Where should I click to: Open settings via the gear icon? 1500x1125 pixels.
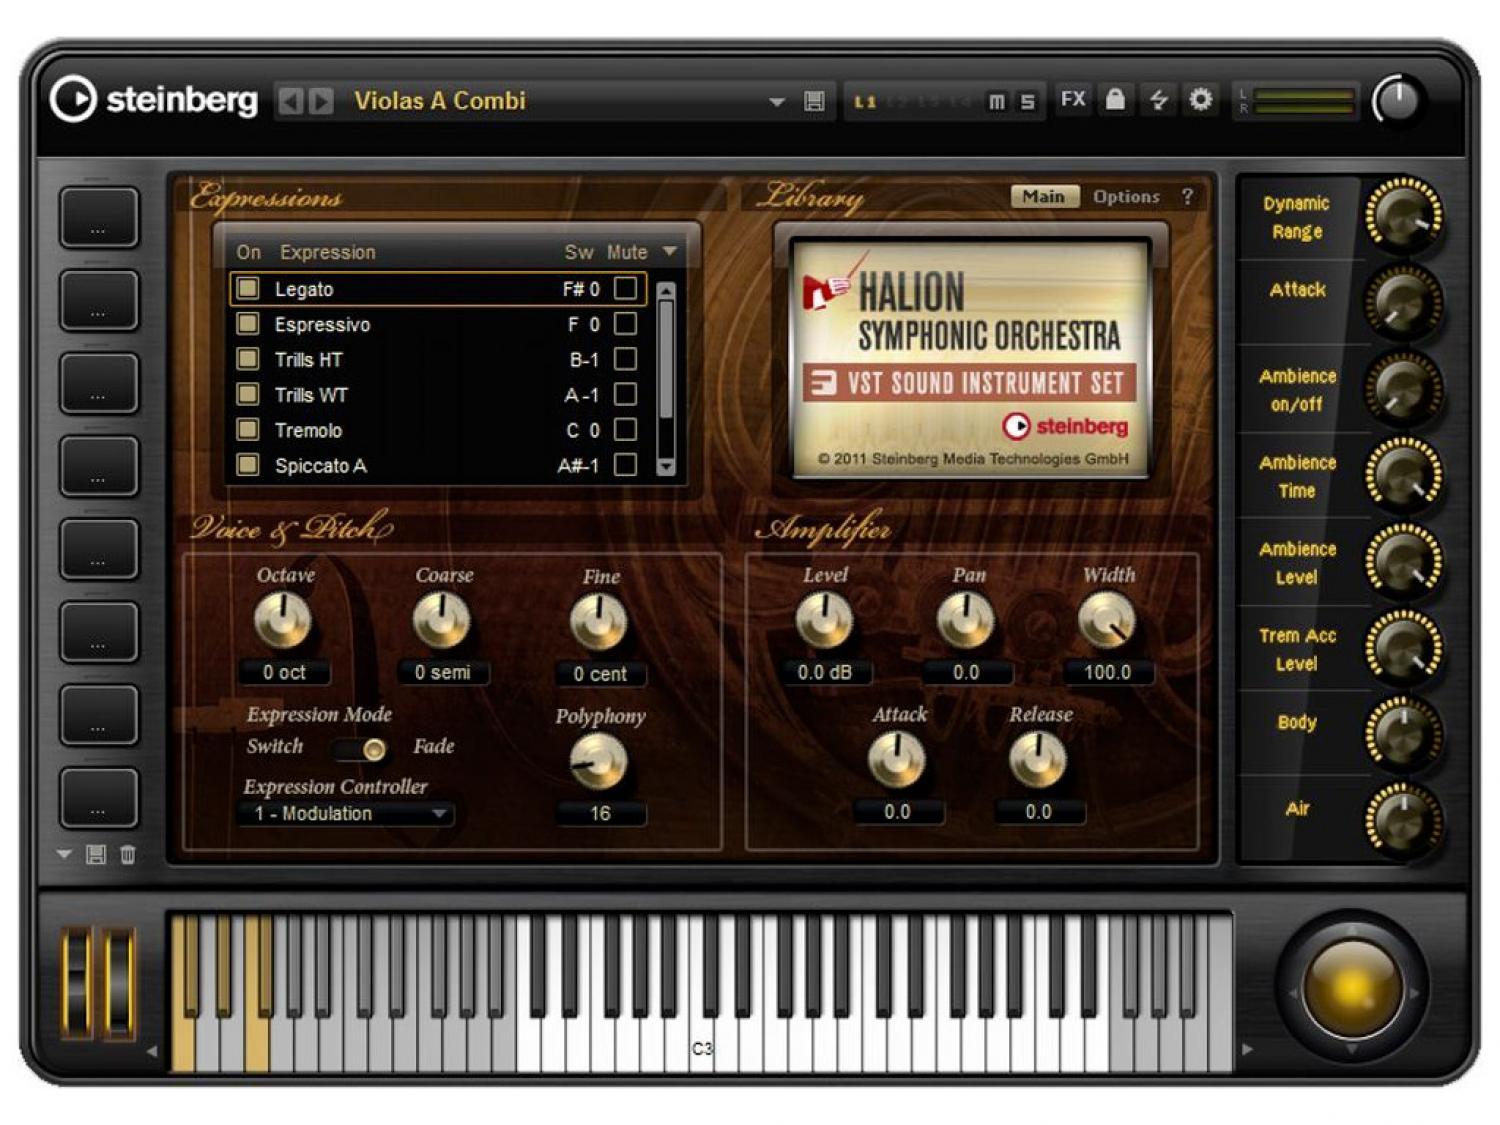(x=1200, y=99)
